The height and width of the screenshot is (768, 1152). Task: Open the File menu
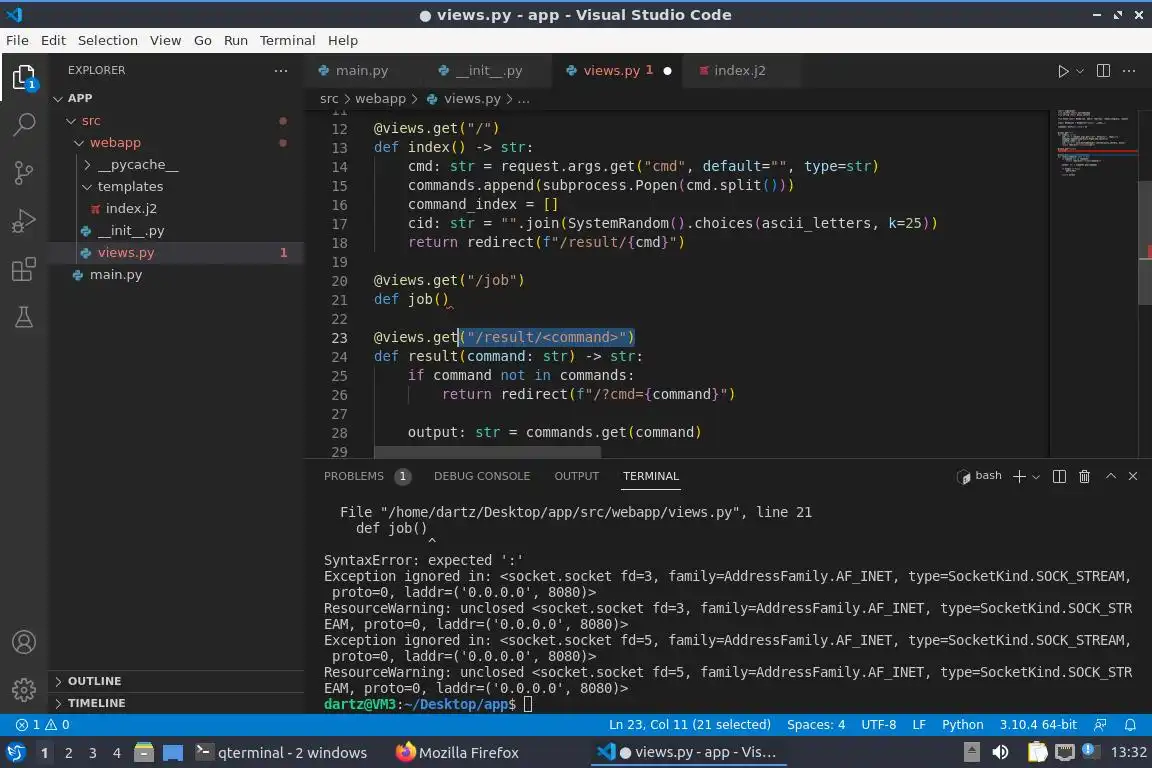click(17, 40)
